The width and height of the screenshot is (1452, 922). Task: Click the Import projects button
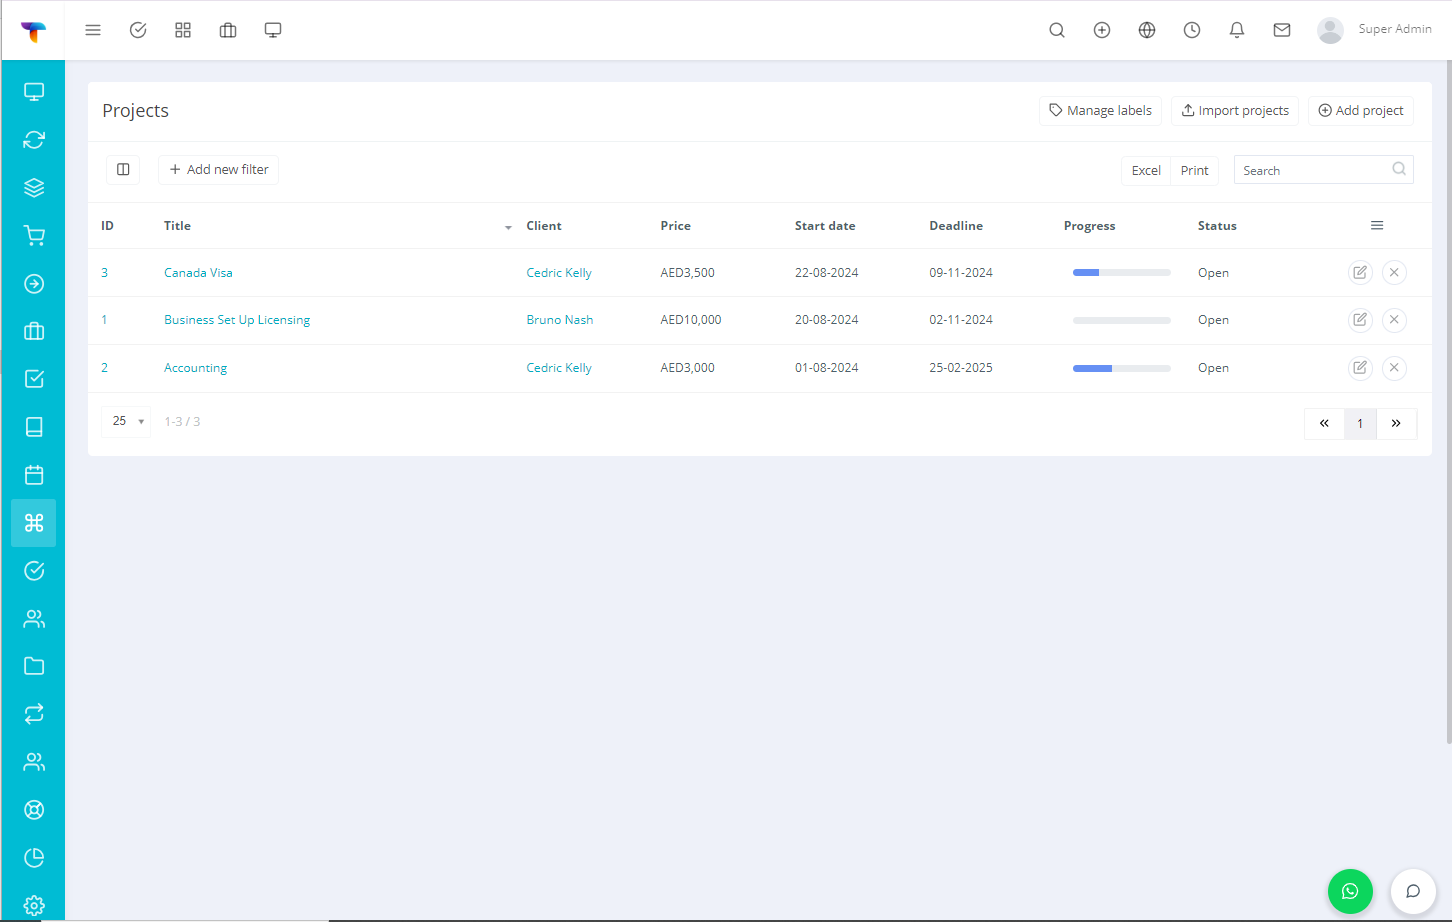[1235, 111]
